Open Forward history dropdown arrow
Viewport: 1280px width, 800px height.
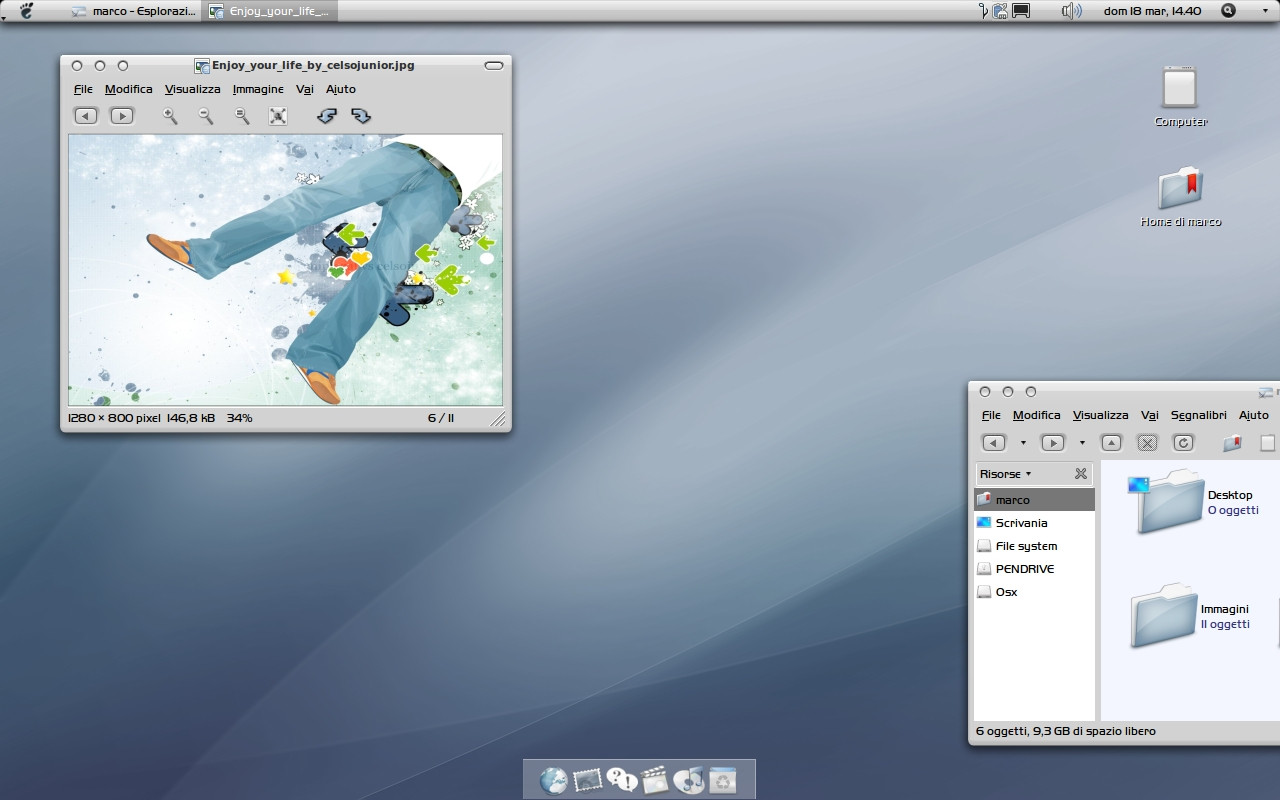tap(1082, 443)
